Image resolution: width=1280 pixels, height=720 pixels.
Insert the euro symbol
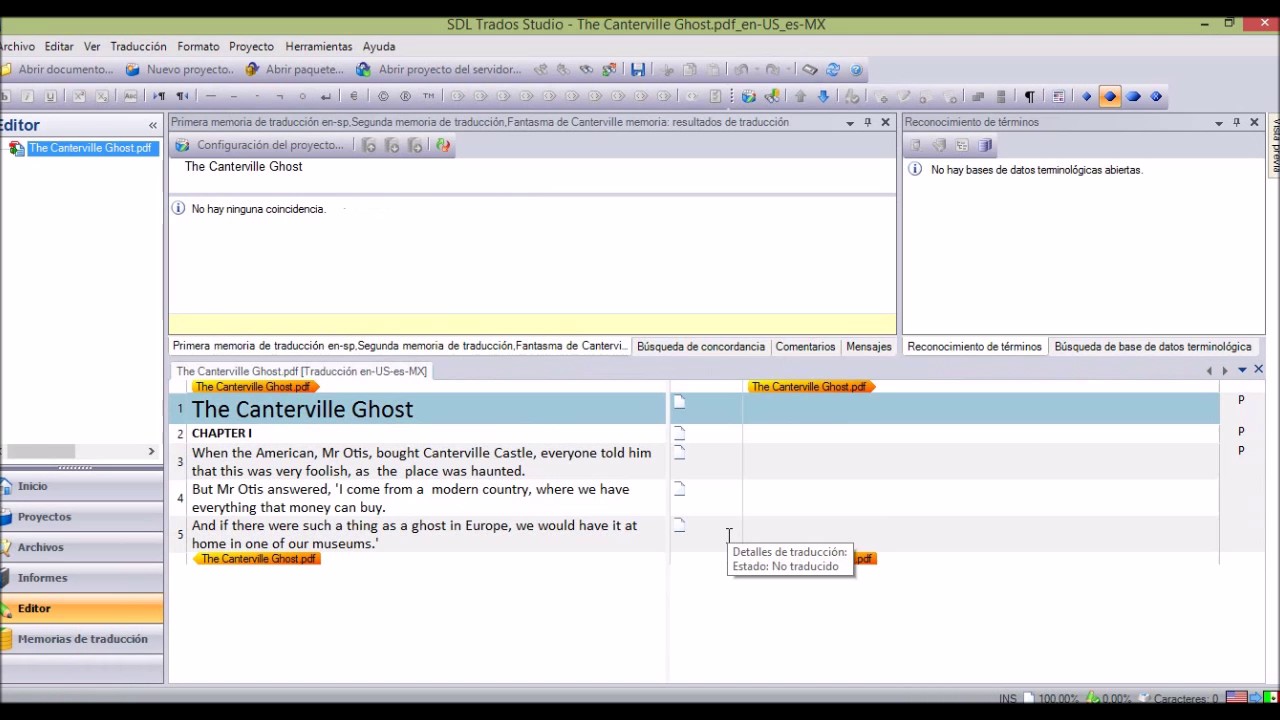pos(354,97)
